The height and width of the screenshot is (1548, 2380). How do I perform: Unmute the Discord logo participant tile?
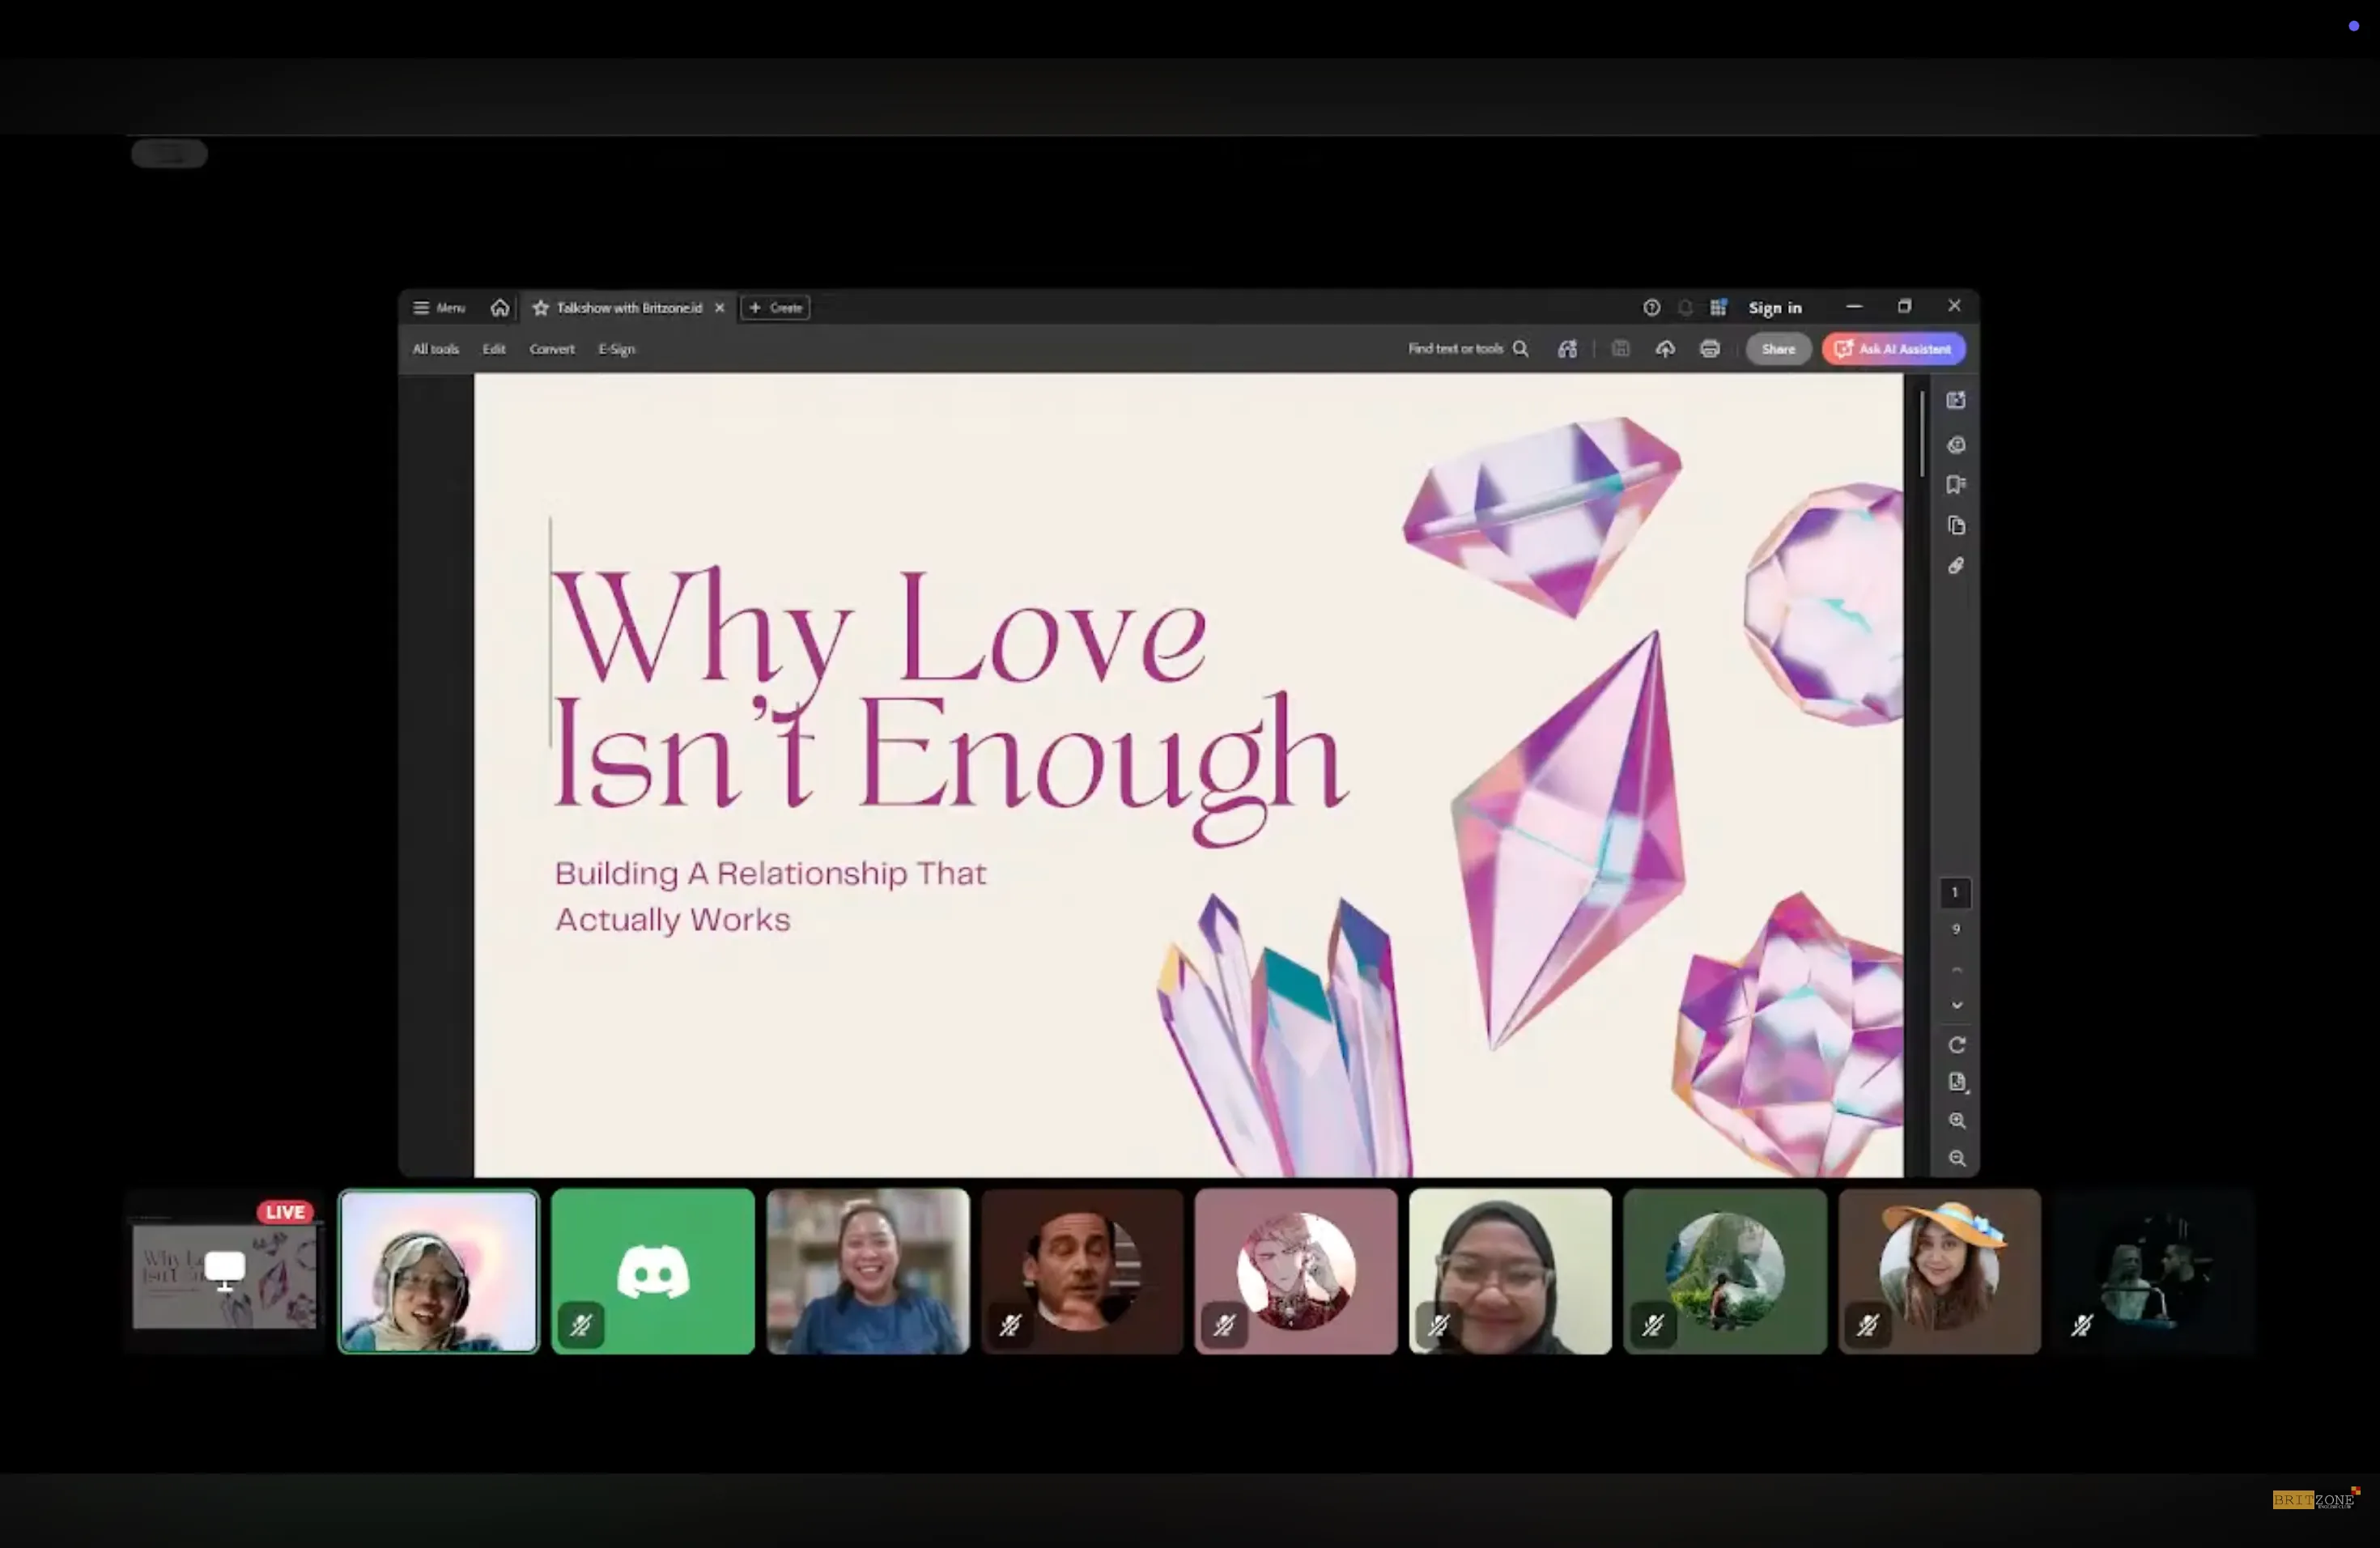click(581, 1325)
